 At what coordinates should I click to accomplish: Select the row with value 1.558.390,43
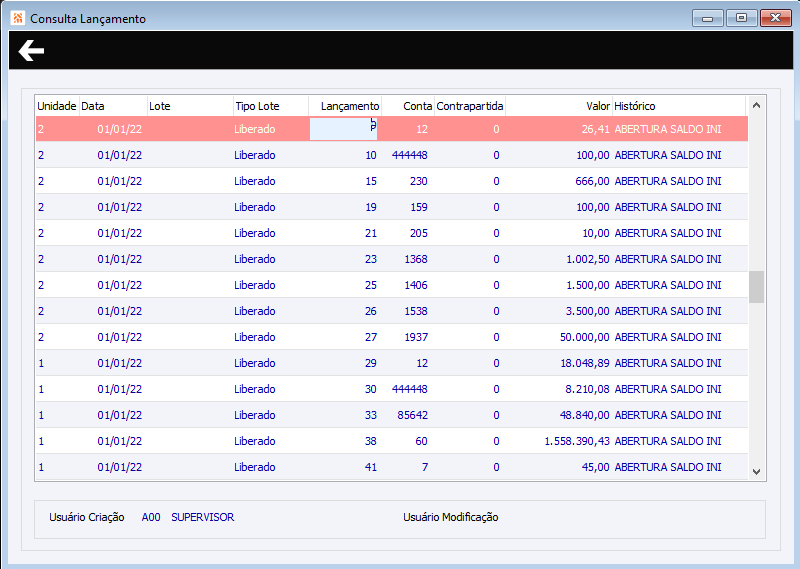coord(577,441)
